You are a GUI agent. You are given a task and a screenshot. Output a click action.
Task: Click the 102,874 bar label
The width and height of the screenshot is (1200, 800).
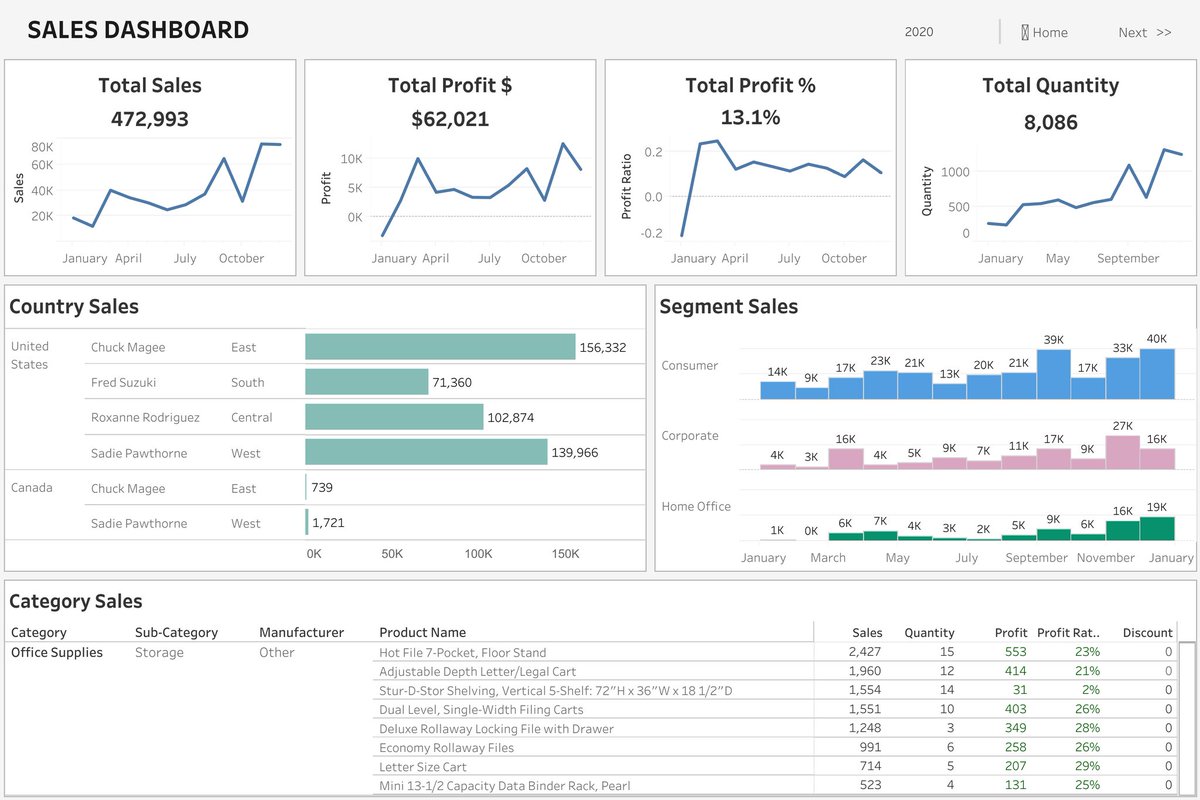pyautogui.click(x=511, y=417)
